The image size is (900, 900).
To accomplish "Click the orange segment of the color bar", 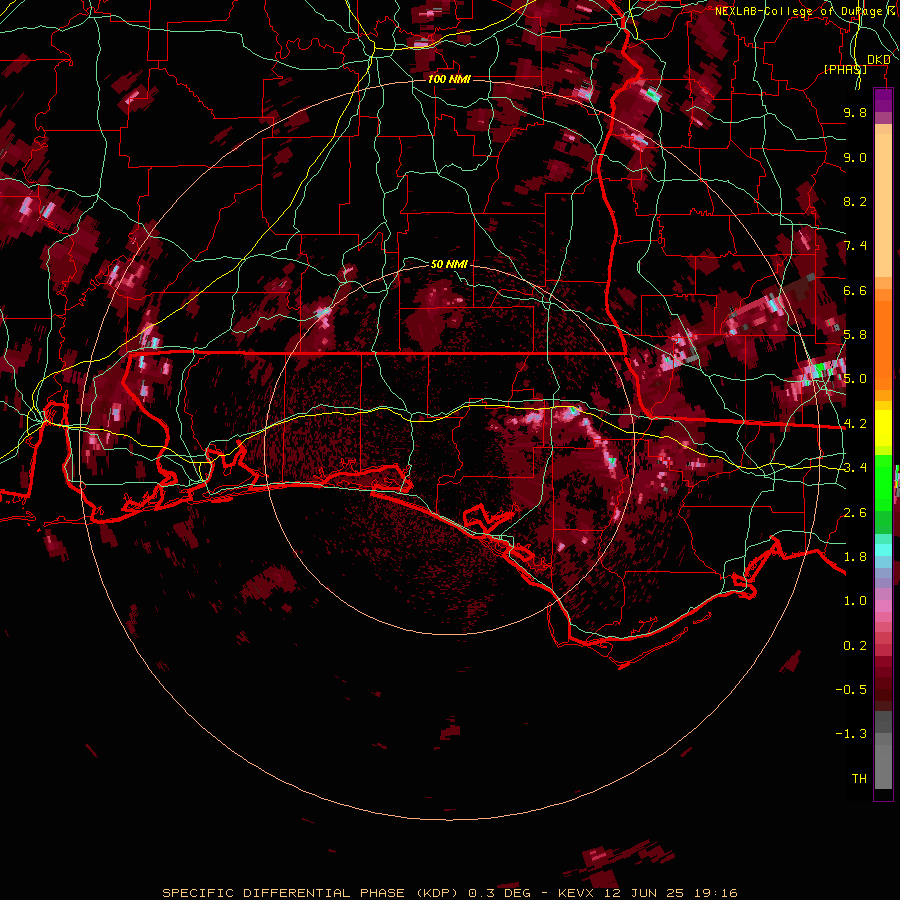I will tap(883, 339).
